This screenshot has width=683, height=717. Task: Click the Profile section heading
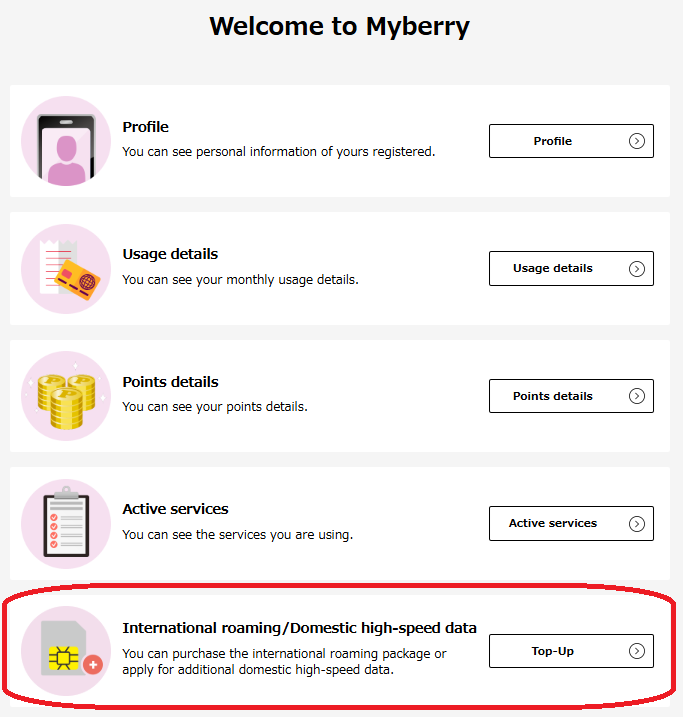145,127
